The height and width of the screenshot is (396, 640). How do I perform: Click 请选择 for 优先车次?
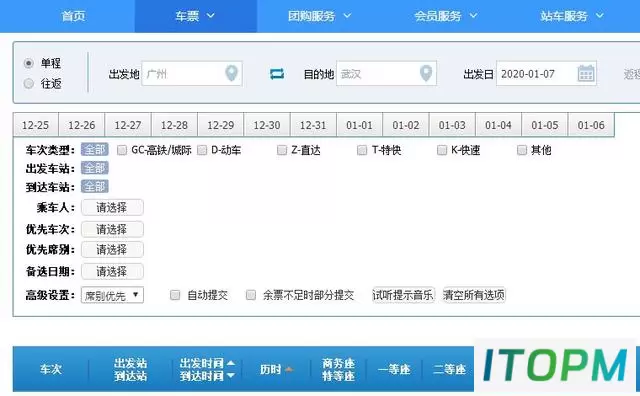pyautogui.click(x=112, y=229)
